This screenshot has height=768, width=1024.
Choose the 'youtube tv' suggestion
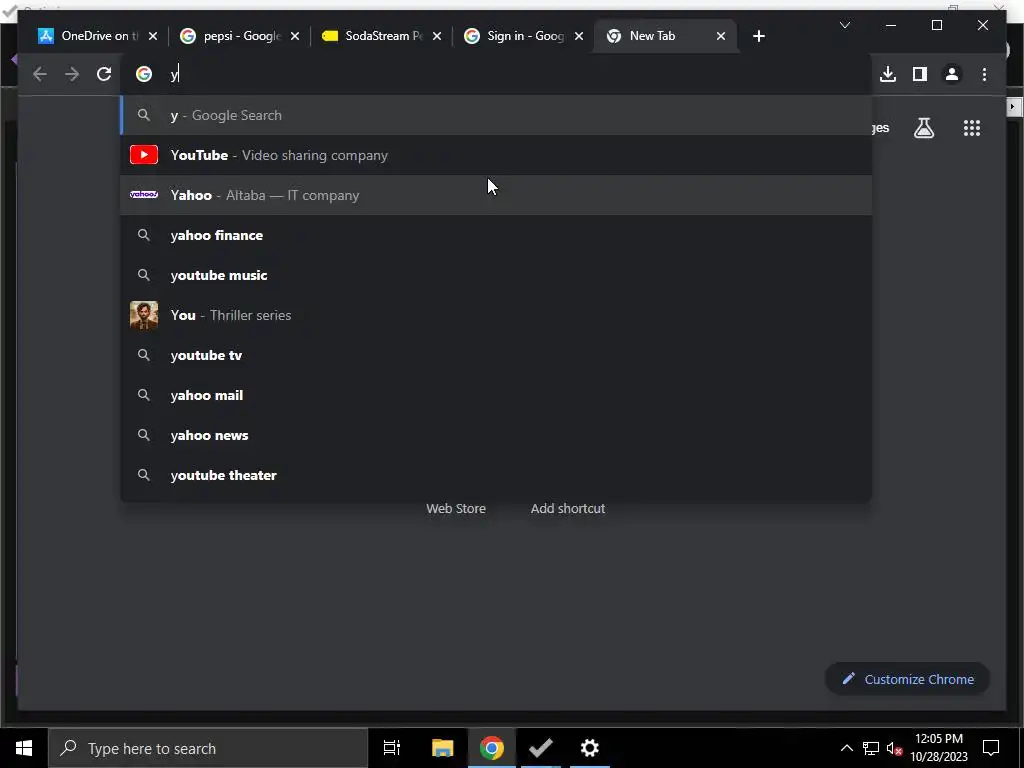tap(496, 355)
